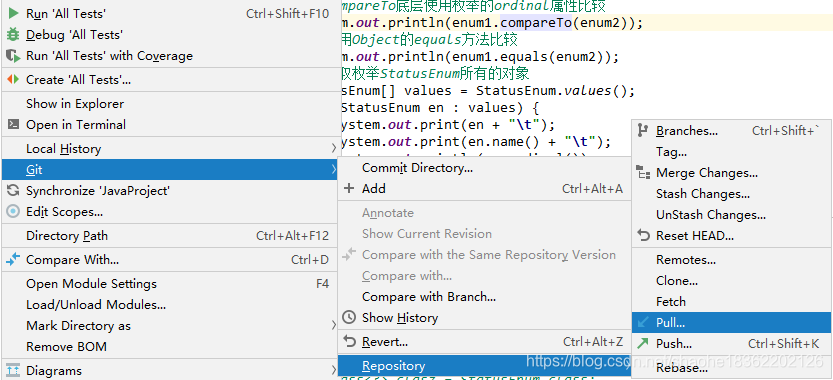
Task: Click the Edit Scopes circle icon
Action: (13, 212)
